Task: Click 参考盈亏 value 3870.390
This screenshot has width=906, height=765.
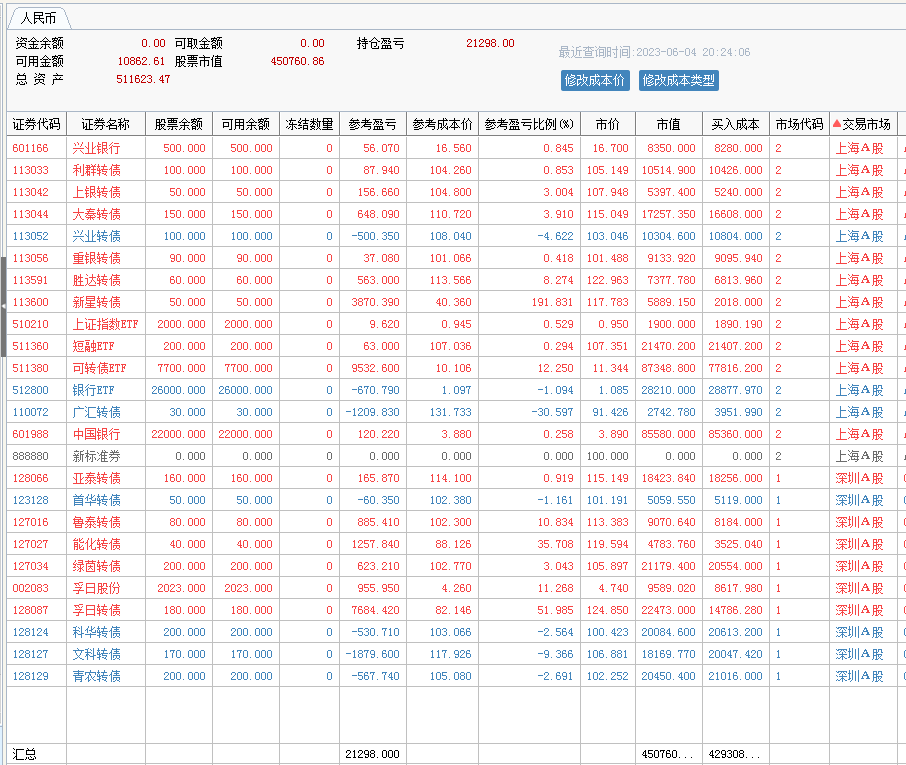Action: click(376, 302)
